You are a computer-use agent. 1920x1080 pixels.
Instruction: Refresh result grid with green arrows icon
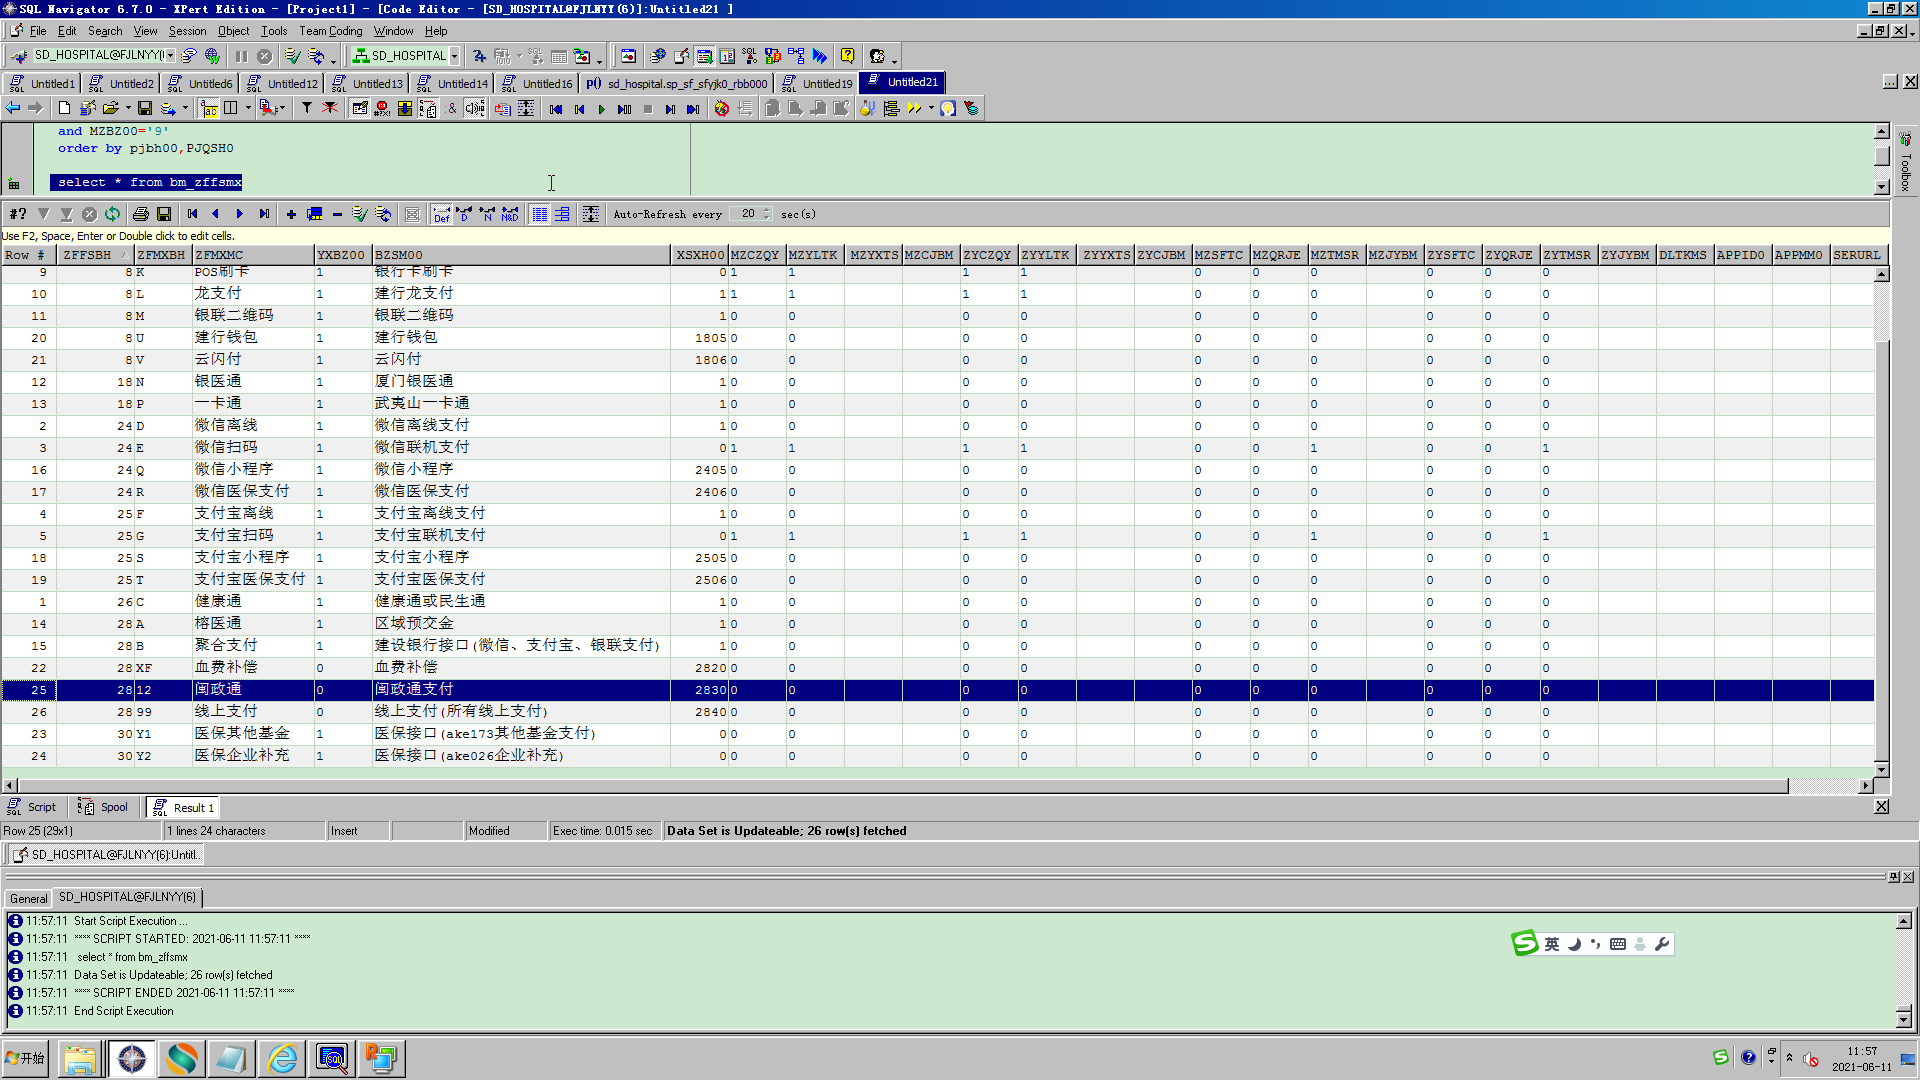112,214
